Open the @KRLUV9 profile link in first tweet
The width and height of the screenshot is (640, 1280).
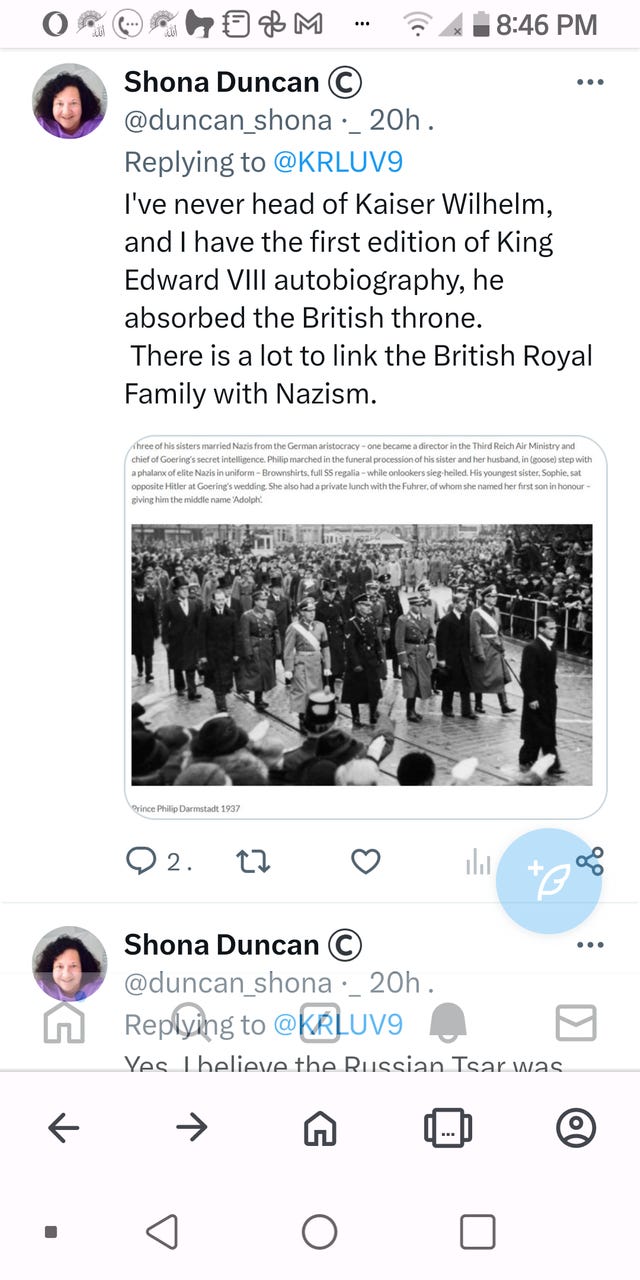click(x=337, y=162)
